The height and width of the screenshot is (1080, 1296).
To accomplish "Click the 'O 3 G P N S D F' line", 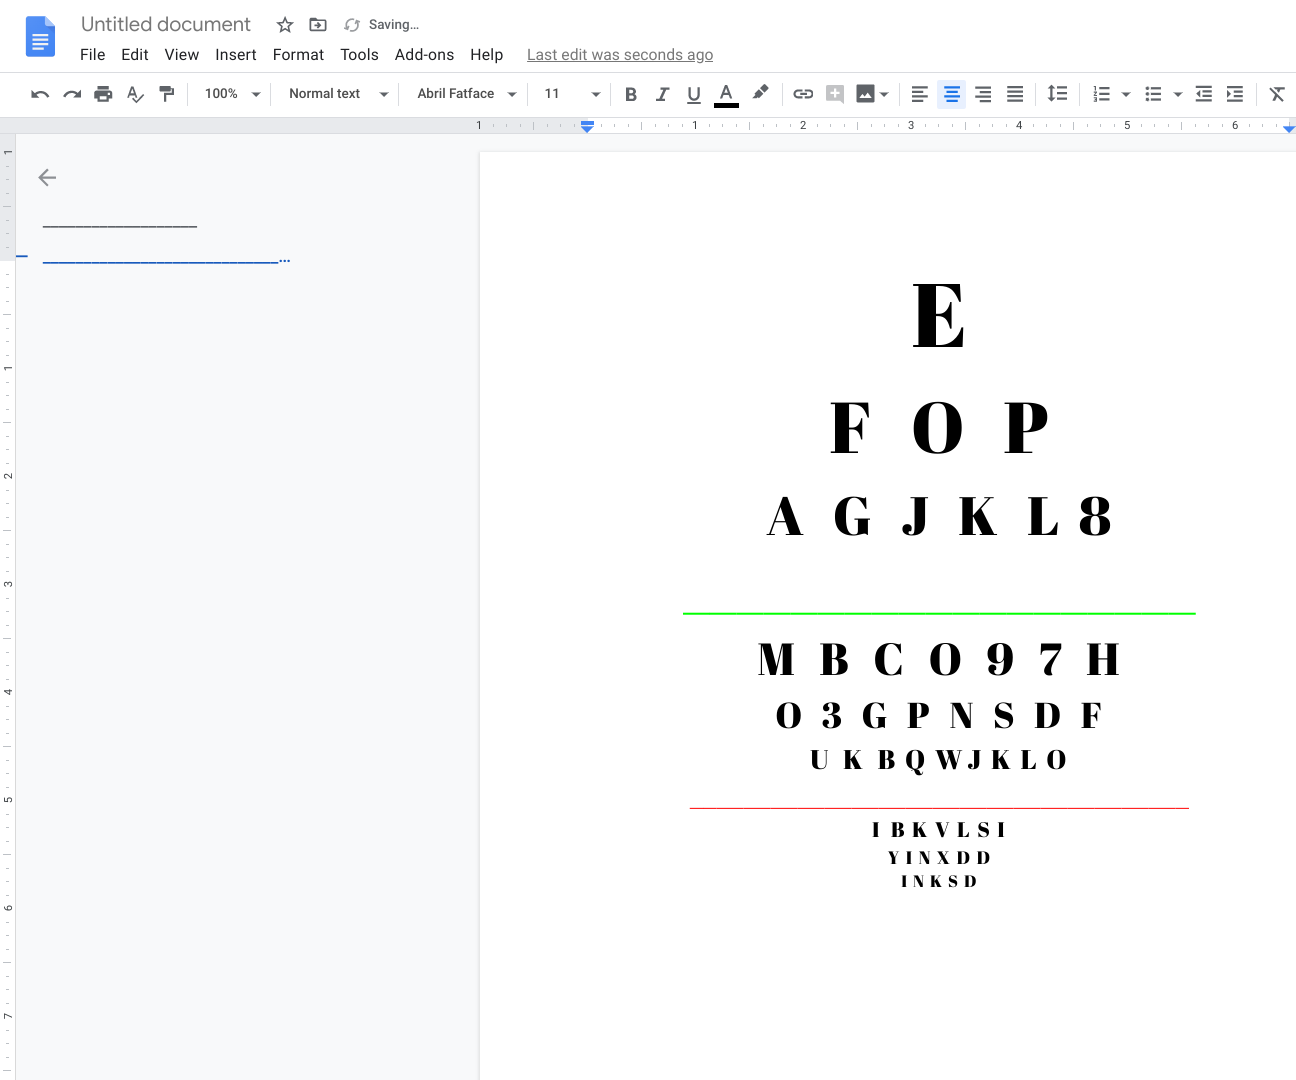I will (x=939, y=715).
